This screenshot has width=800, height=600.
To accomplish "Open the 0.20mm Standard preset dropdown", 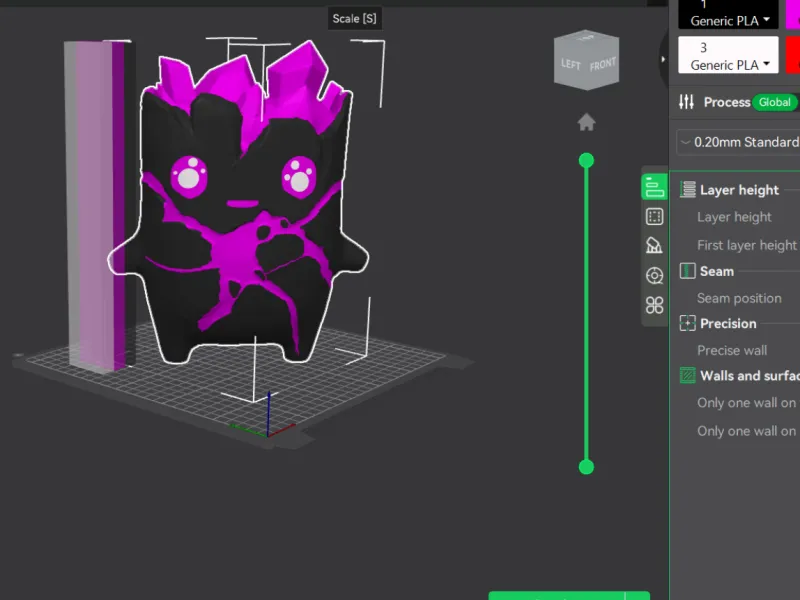I will pos(738,142).
